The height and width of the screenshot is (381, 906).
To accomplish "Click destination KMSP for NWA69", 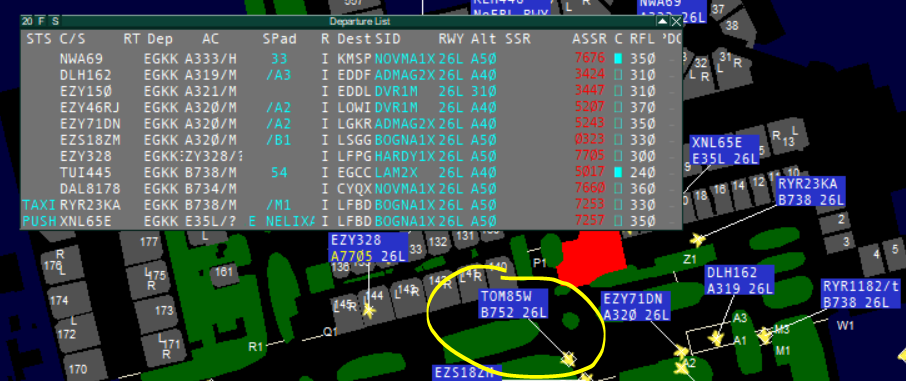I will point(355,58).
